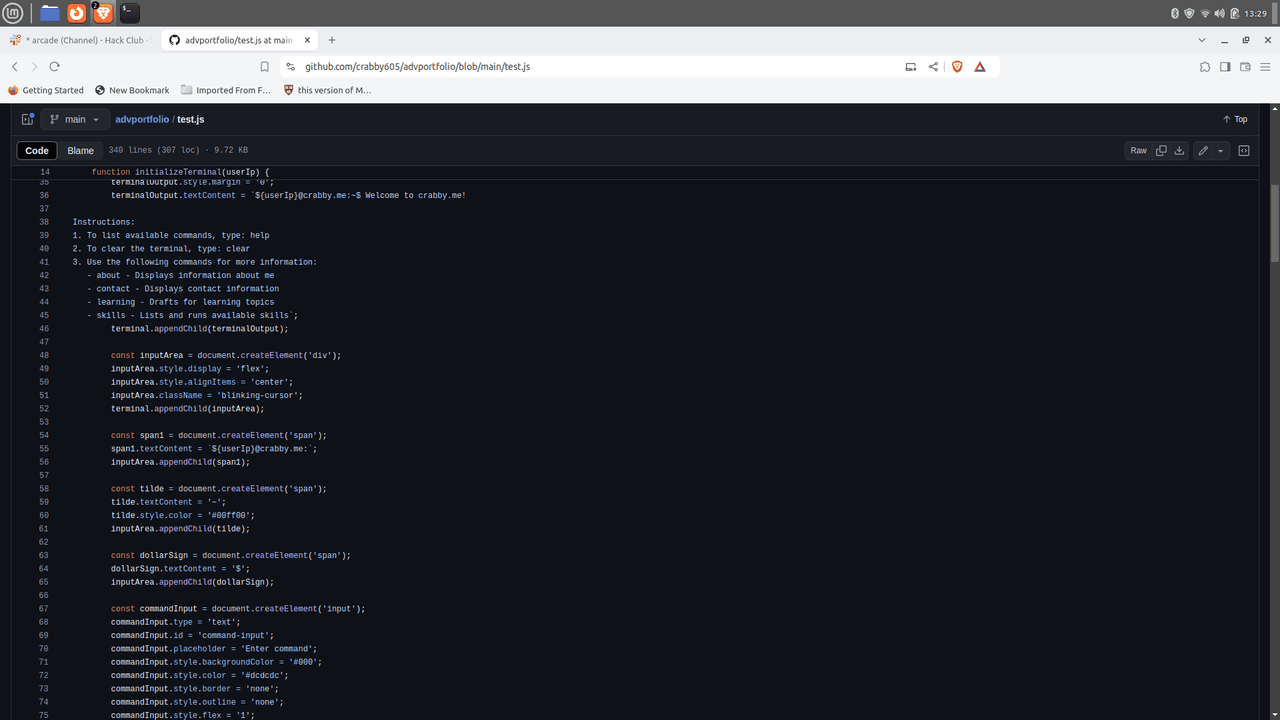This screenshot has width=1280, height=720.
Task: Switch to Blame view
Action: click(80, 151)
